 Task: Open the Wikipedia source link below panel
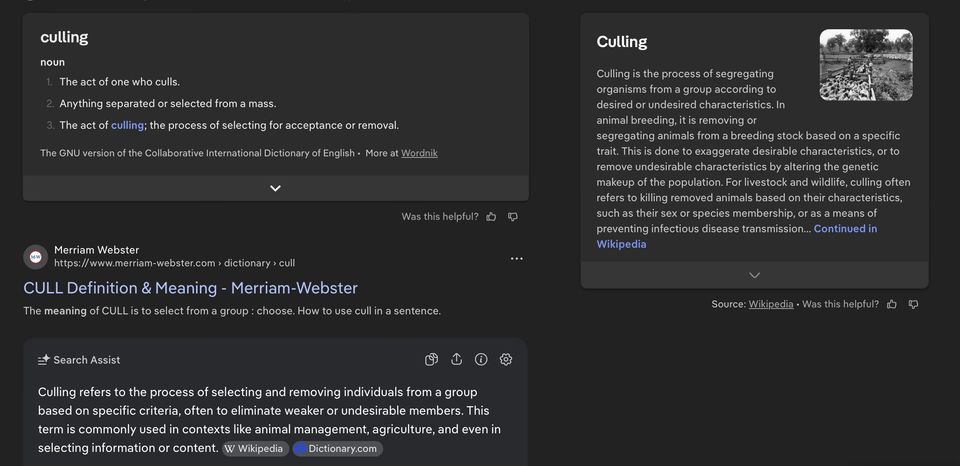click(771, 304)
